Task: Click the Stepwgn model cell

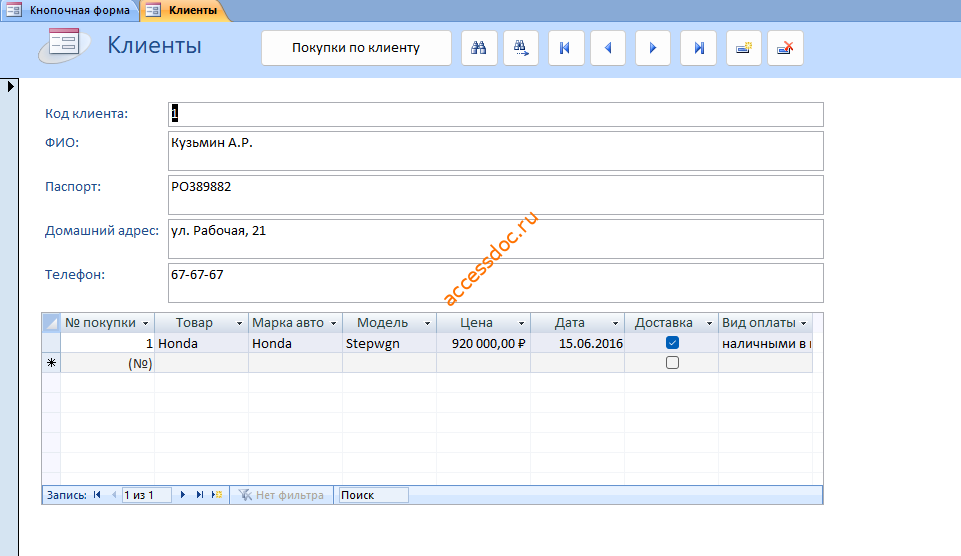Action: point(389,343)
